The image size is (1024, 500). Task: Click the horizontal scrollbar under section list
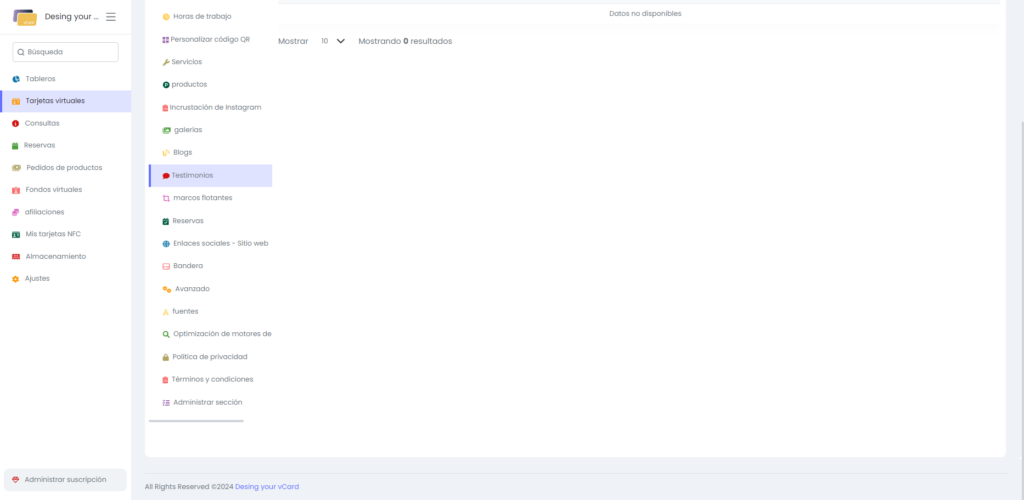point(196,421)
